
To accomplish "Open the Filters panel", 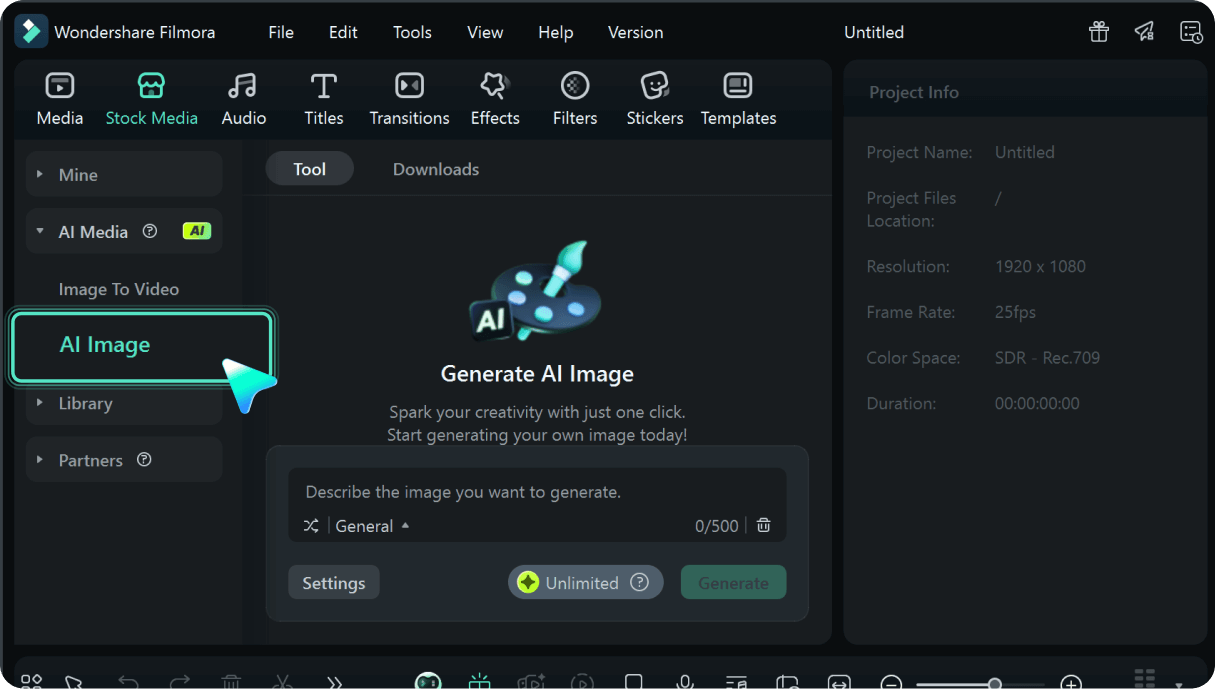I will [575, 99].
